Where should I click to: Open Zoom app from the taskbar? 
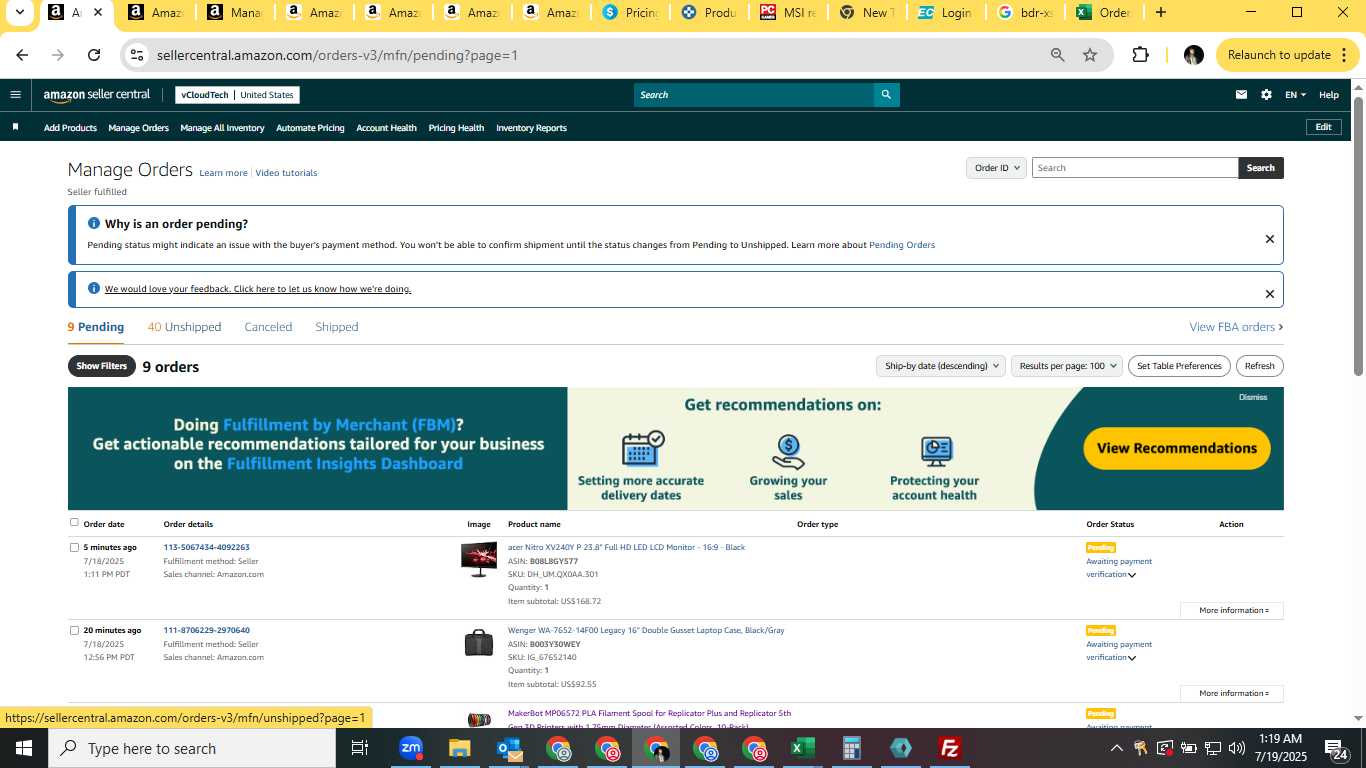pyautogui.click(x=410, y=748)
